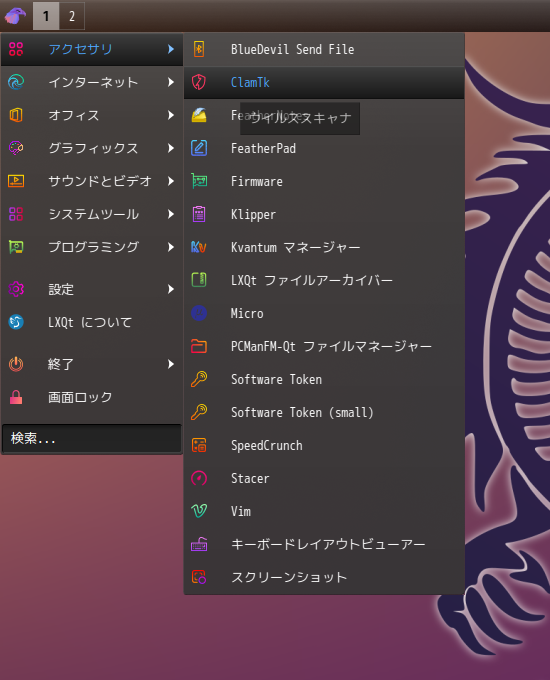Expand the プログラミング submenu arrow

171,247
